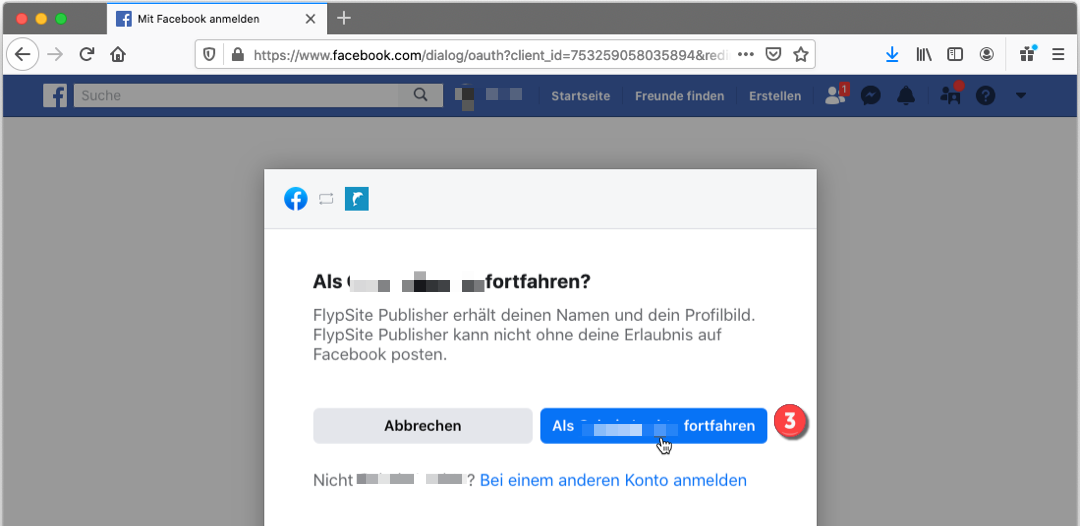Open Freunde finden
The height and width of the screenshot is (526, 1080).
tap(679, 96)
